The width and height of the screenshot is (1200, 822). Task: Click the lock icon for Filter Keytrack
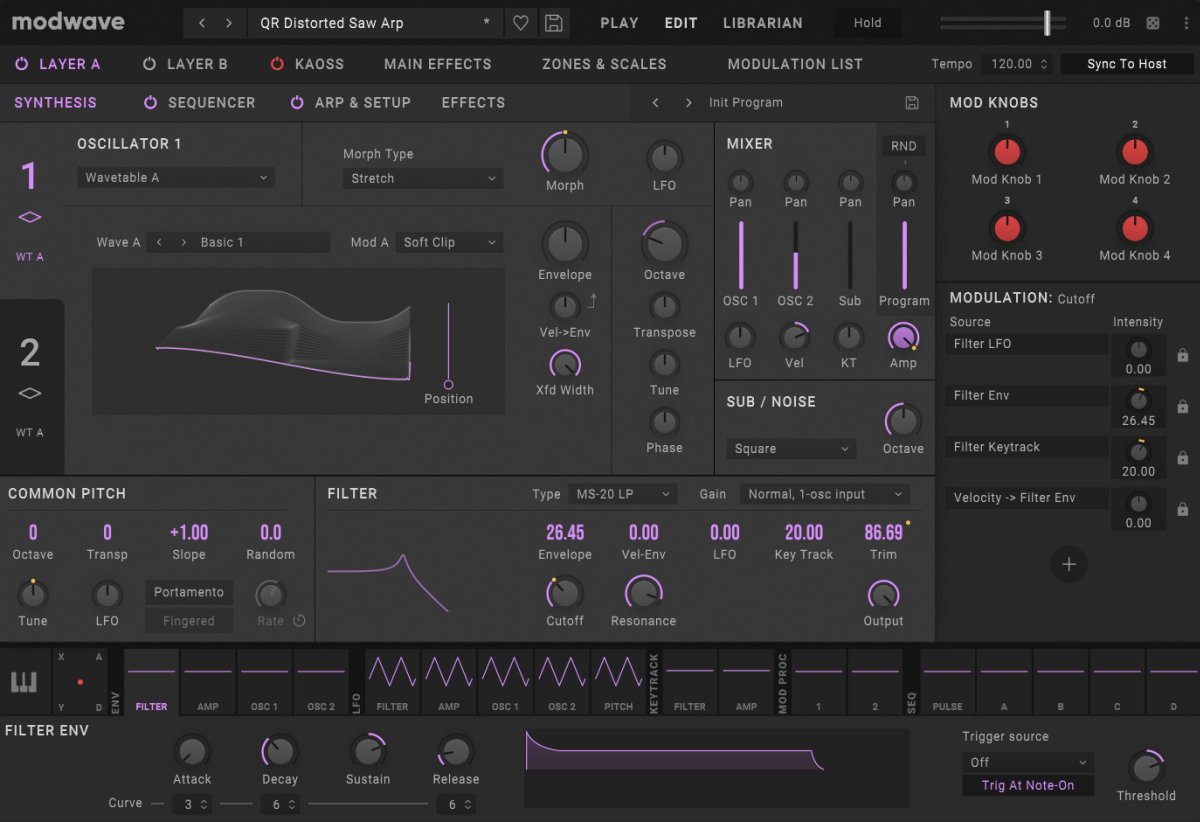coord(1183,458)
